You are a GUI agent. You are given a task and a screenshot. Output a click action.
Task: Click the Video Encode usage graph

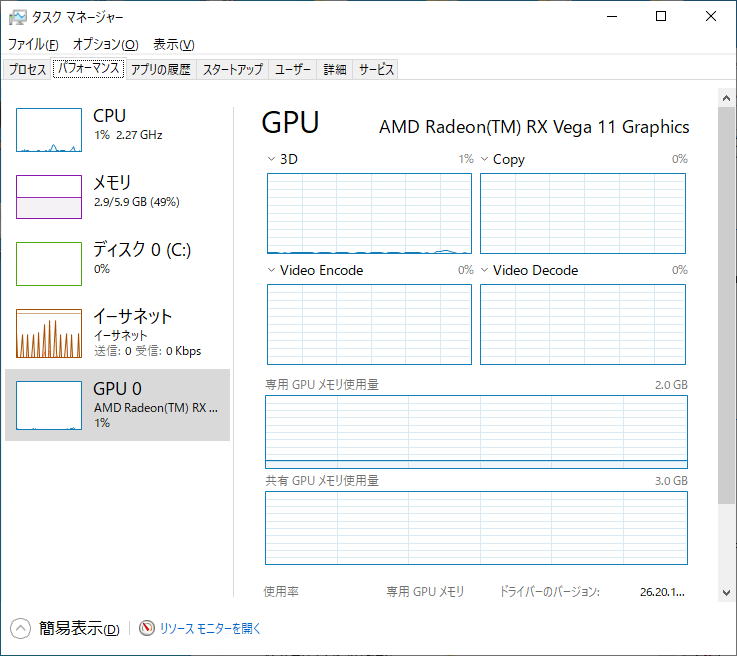click(369, 324)
